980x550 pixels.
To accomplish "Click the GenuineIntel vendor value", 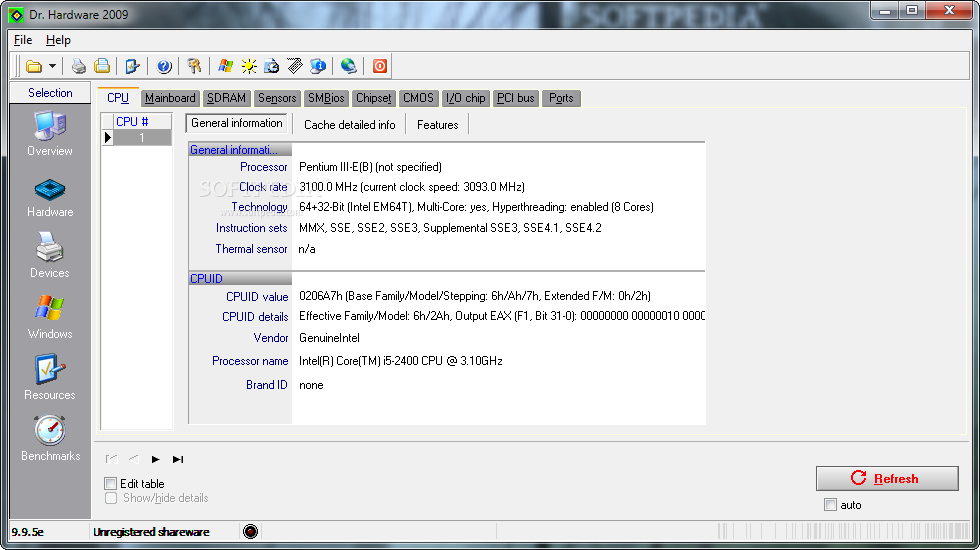I will pos(329,338).
